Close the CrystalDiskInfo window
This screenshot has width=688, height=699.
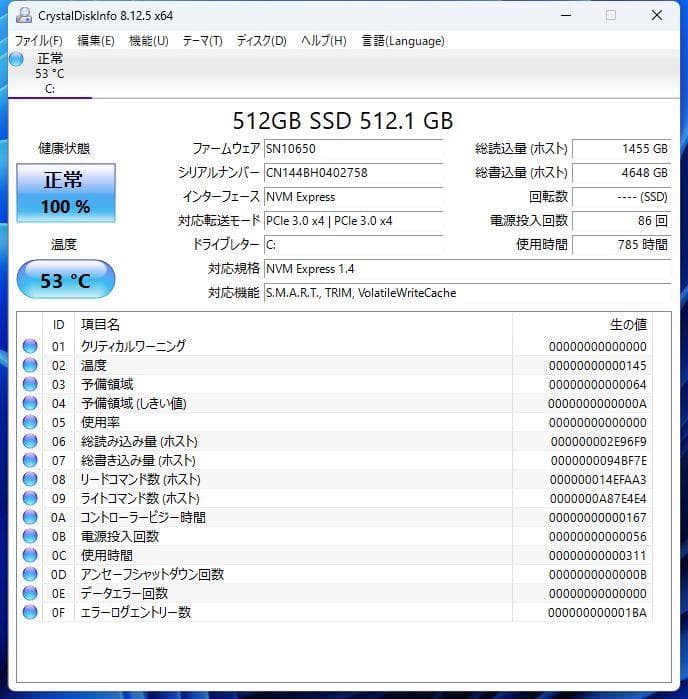pos(657,15)
